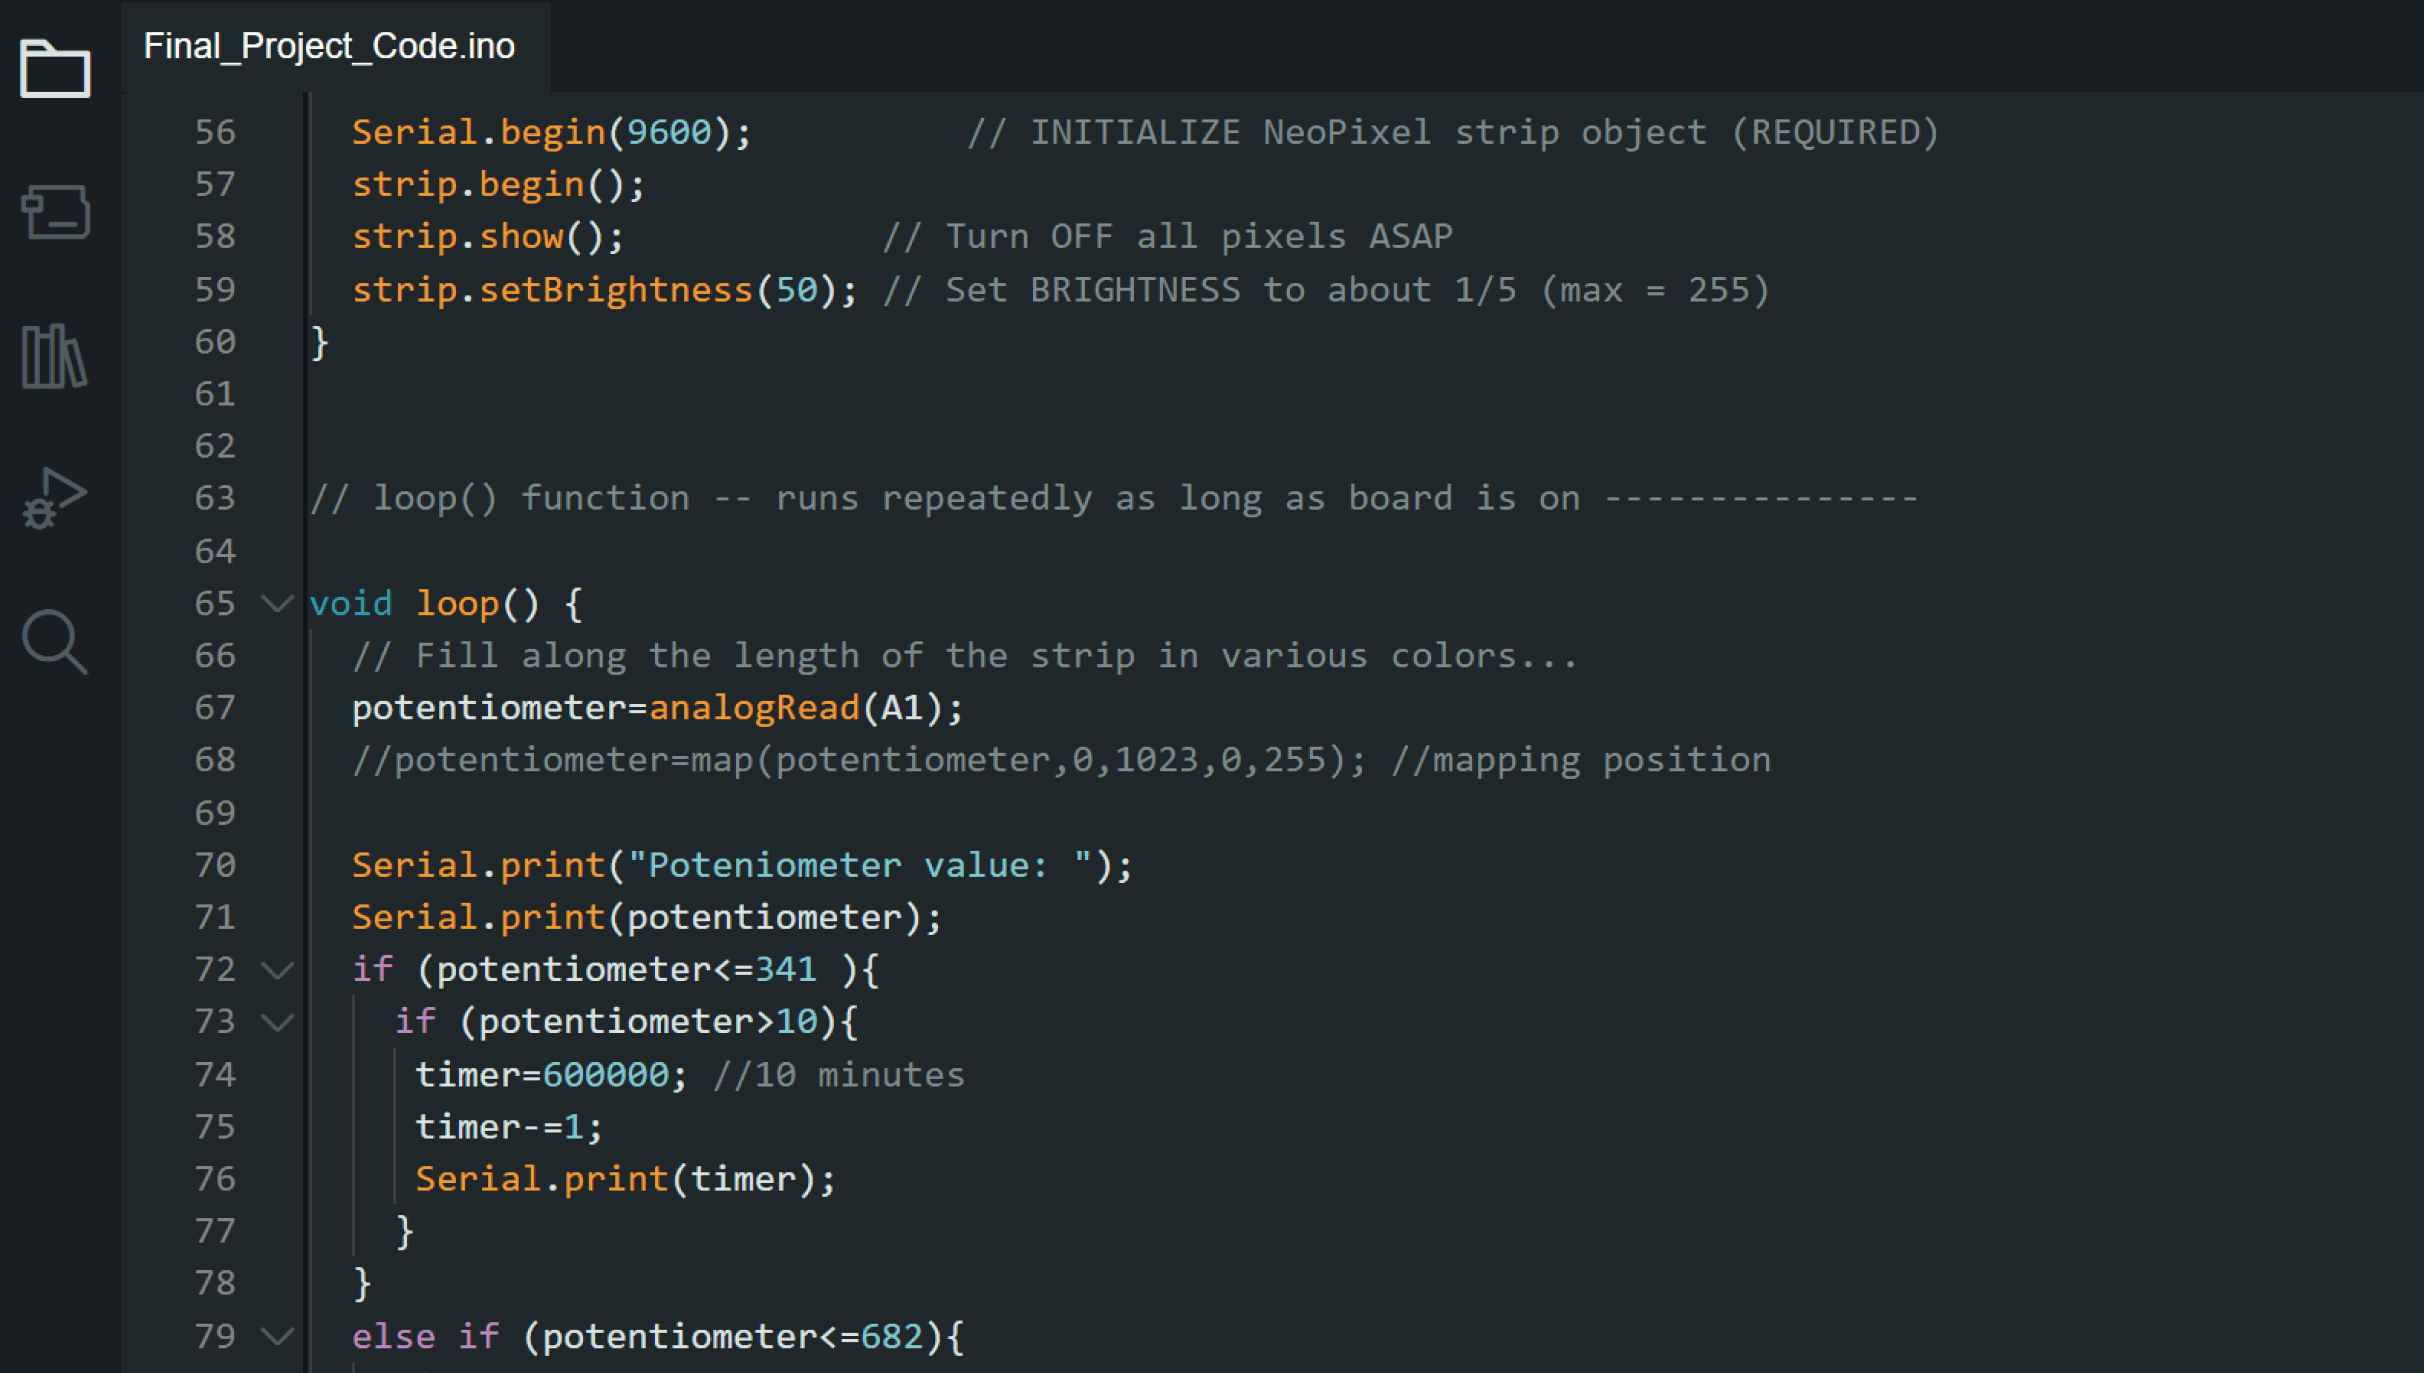Viewport: 2424px width, 1373px height.
Task: Open the Boards Manager sidebar icon
Action: (x=55, y=211)
